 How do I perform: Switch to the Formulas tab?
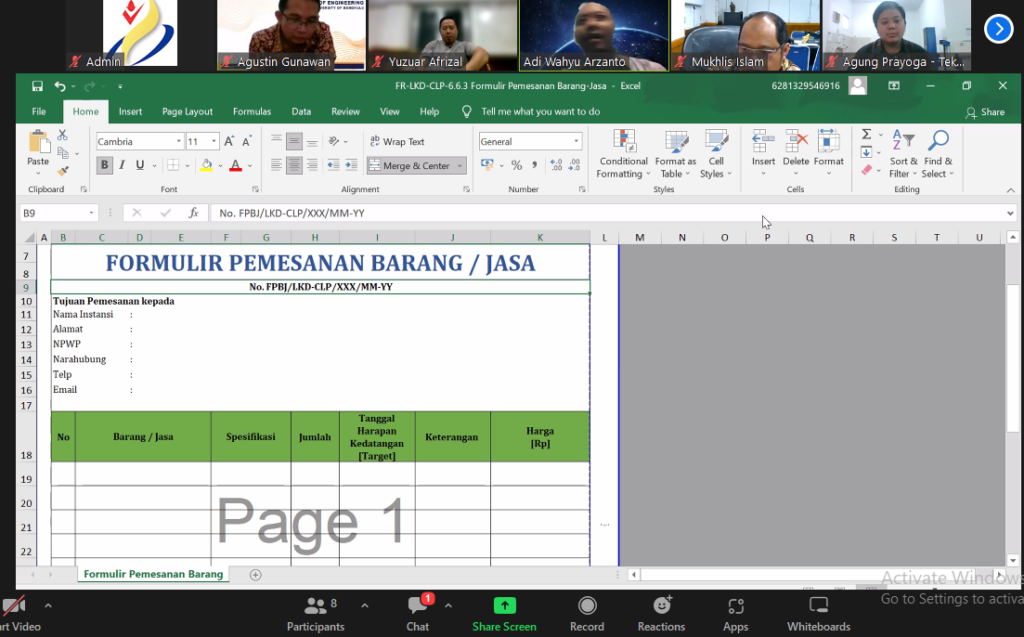(252, 112)
